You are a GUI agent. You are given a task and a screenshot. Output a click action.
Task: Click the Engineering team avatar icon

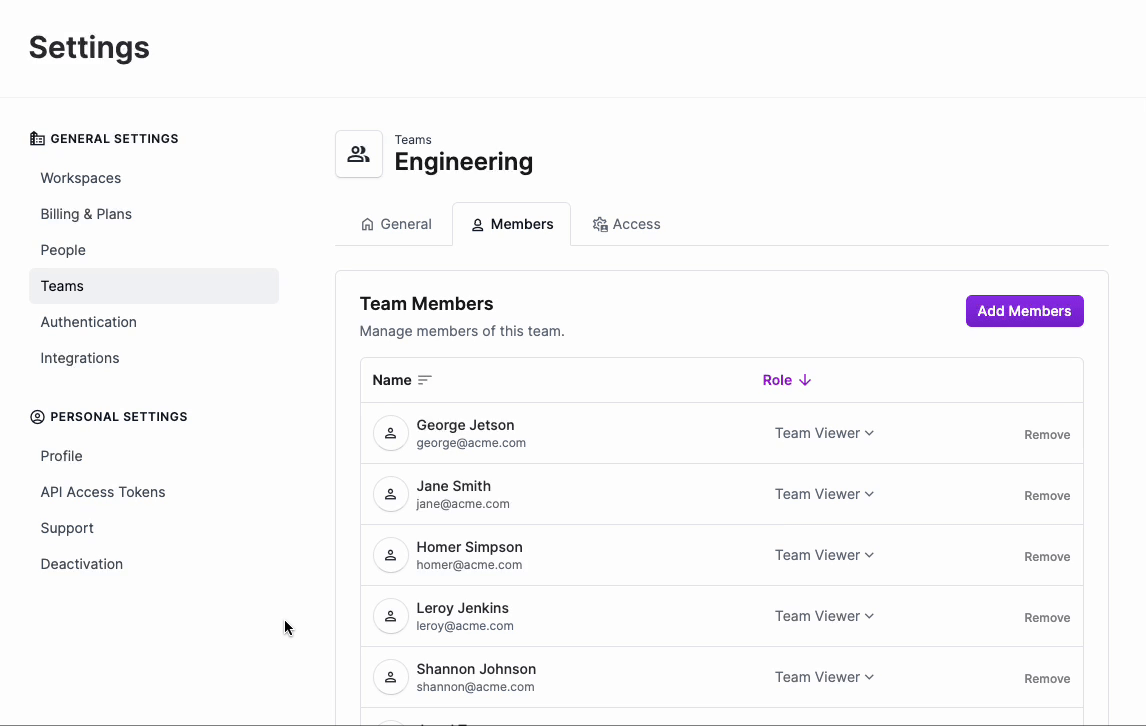(358, 153)
